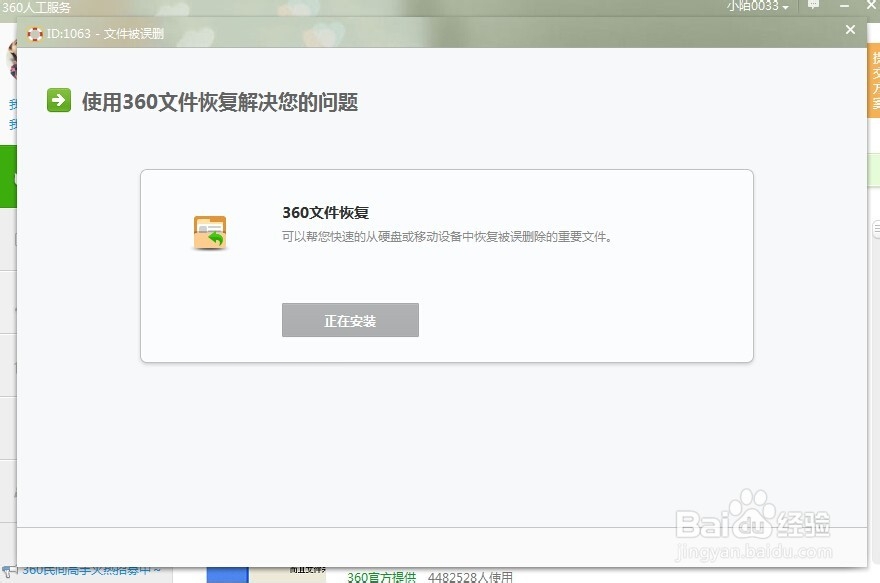880x583 pixels.
Task: Click the 正在安装 button
Action: pos(350,320)
